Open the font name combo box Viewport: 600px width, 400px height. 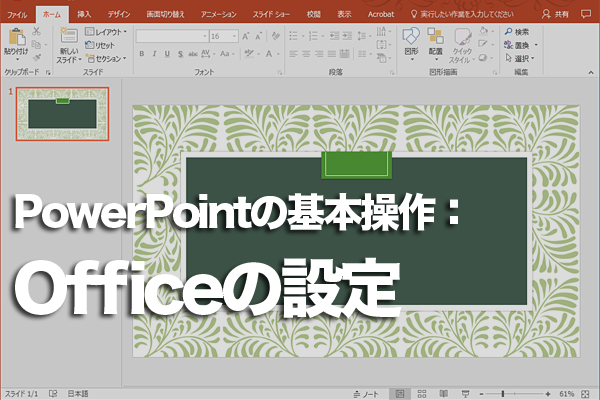(x=172, y=36)
